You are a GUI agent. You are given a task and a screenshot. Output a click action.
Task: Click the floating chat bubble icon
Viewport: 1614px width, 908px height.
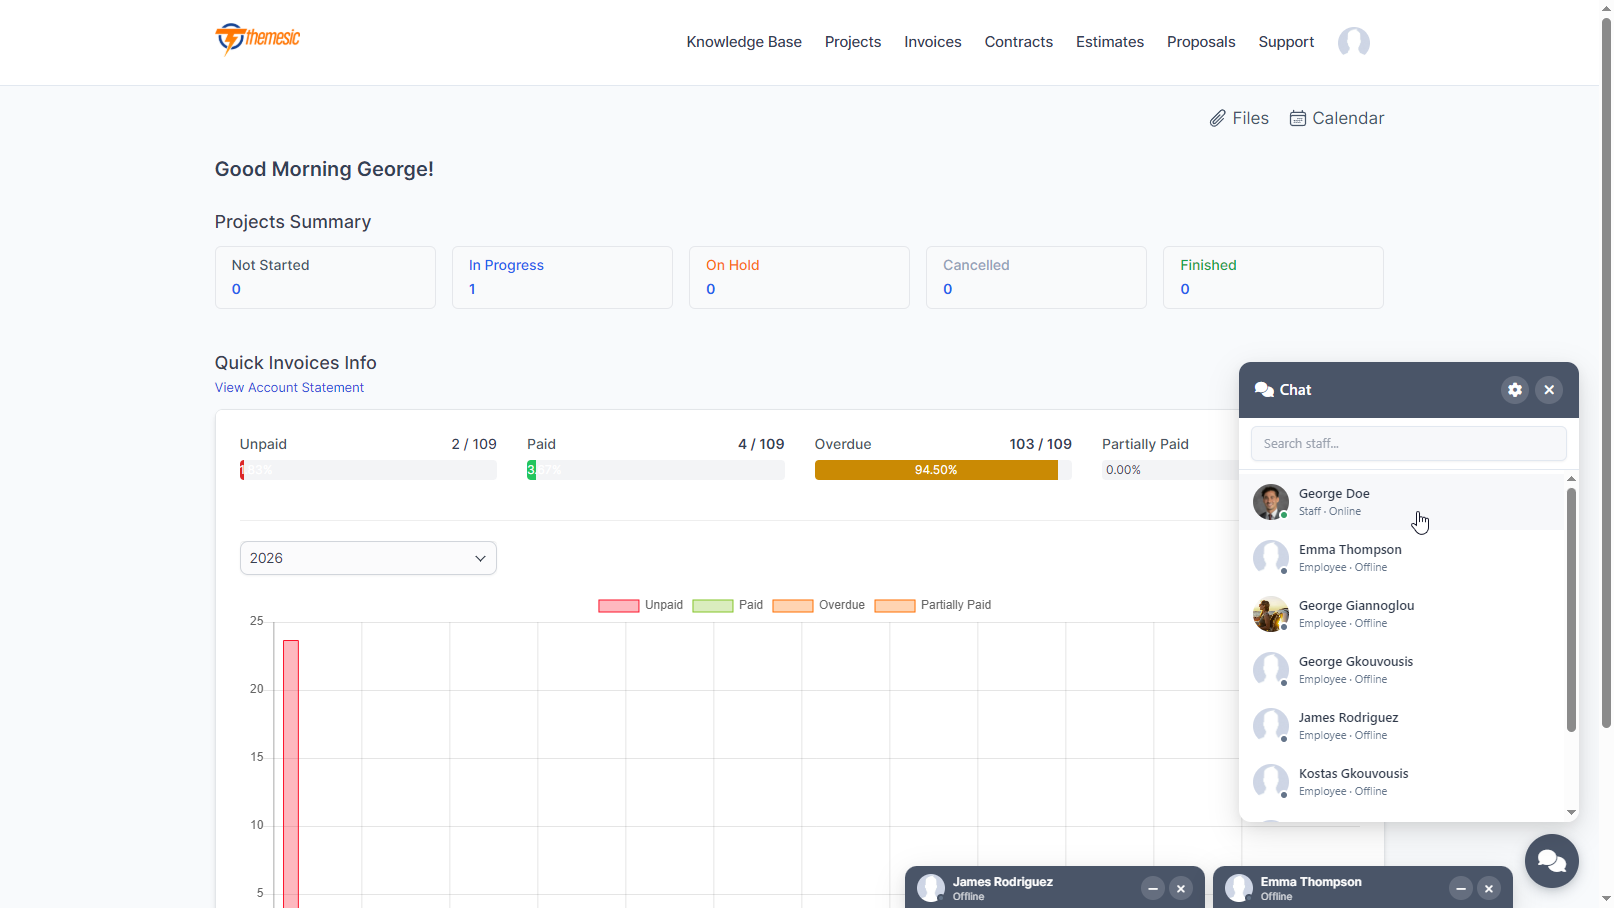point(1551,861)
